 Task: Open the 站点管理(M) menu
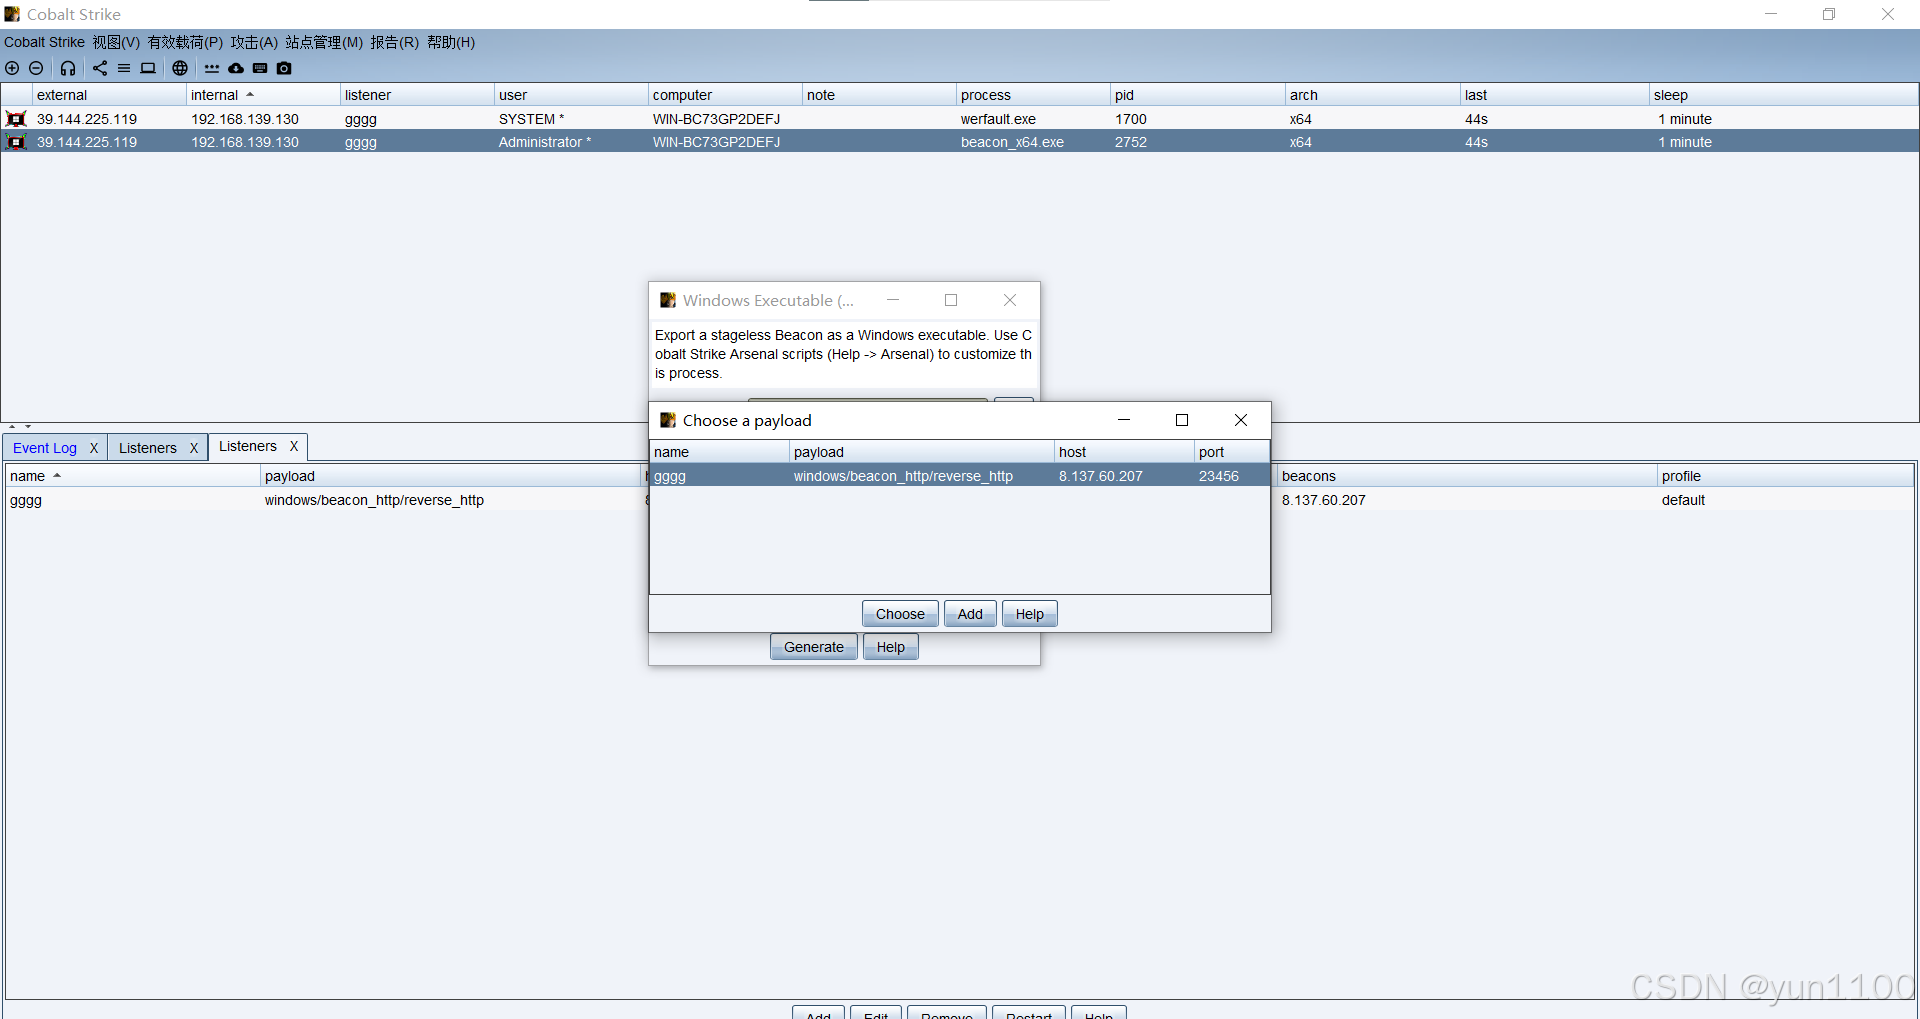[x=324, y=42]
